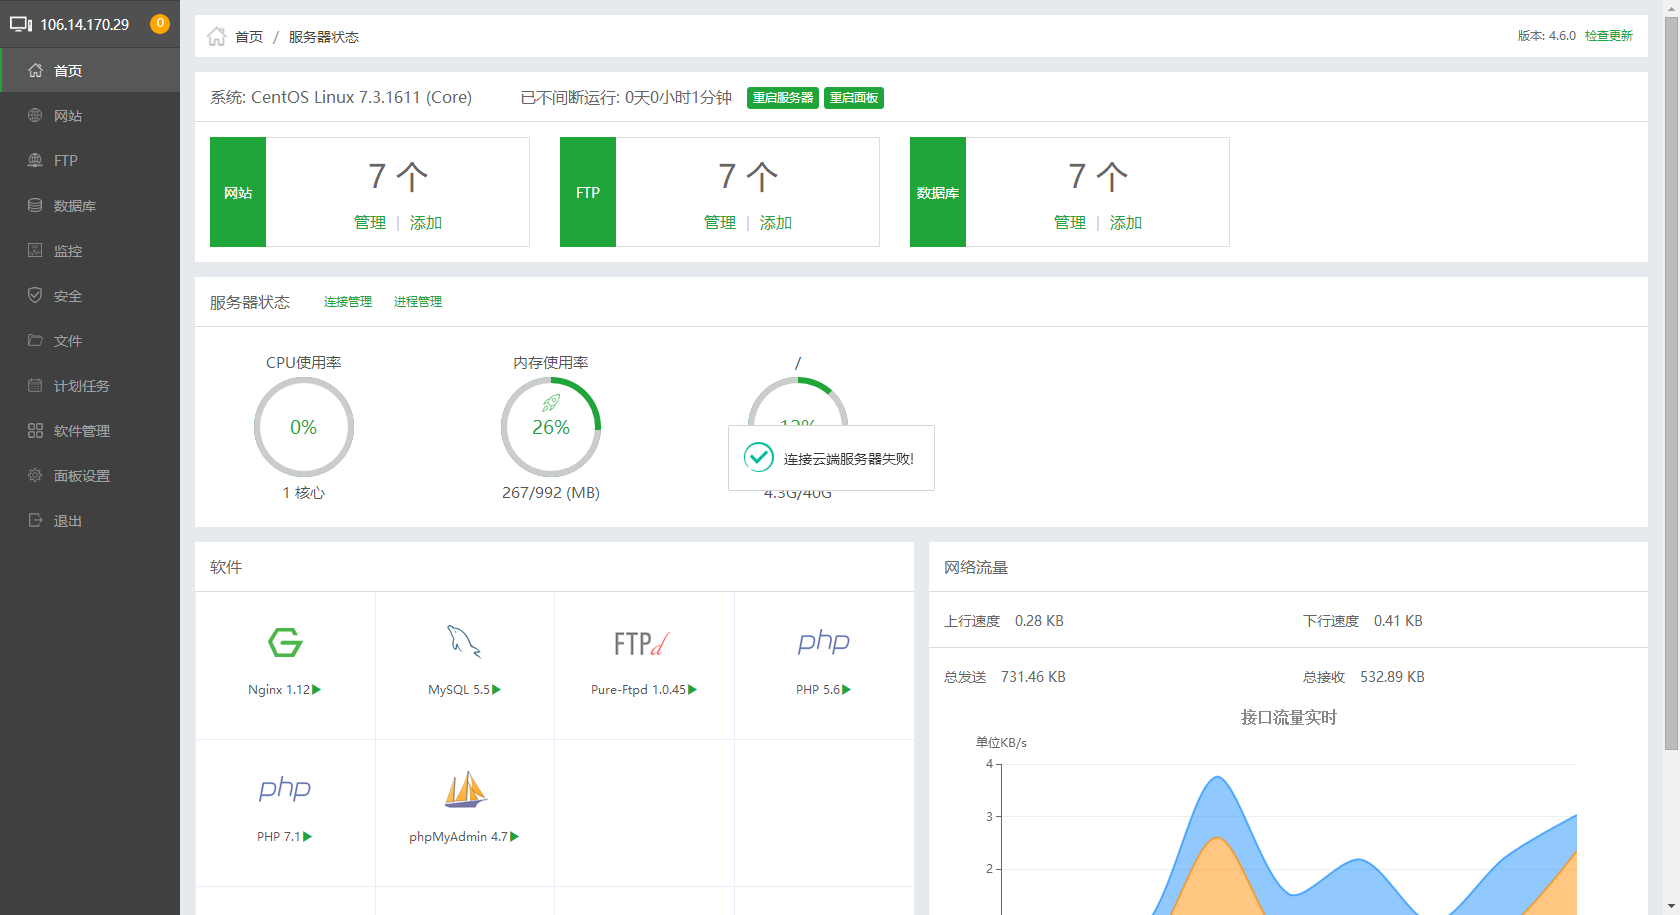
Task: Click the green arrow beside PHP 7.1
Action: point(308,837)
